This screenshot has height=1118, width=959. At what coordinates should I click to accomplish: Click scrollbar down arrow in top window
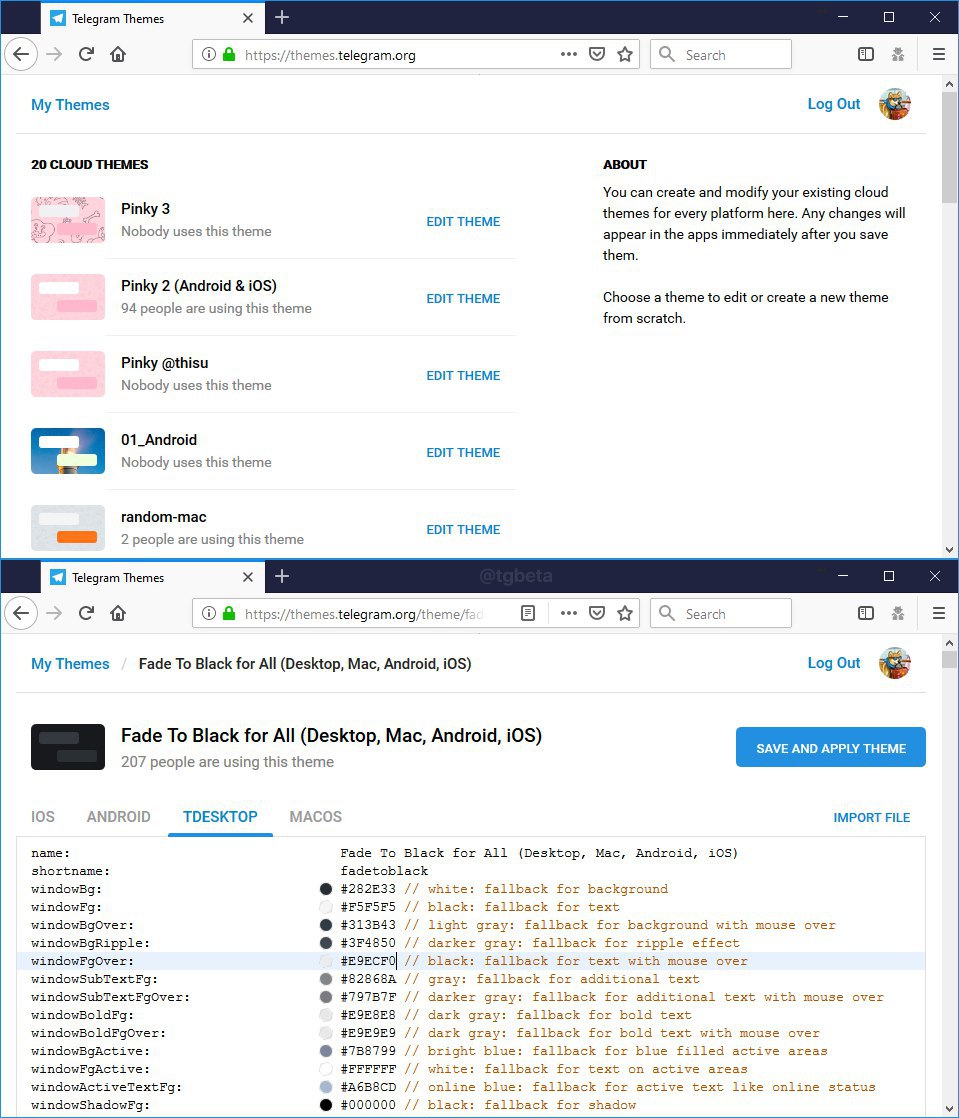point(949,550)
